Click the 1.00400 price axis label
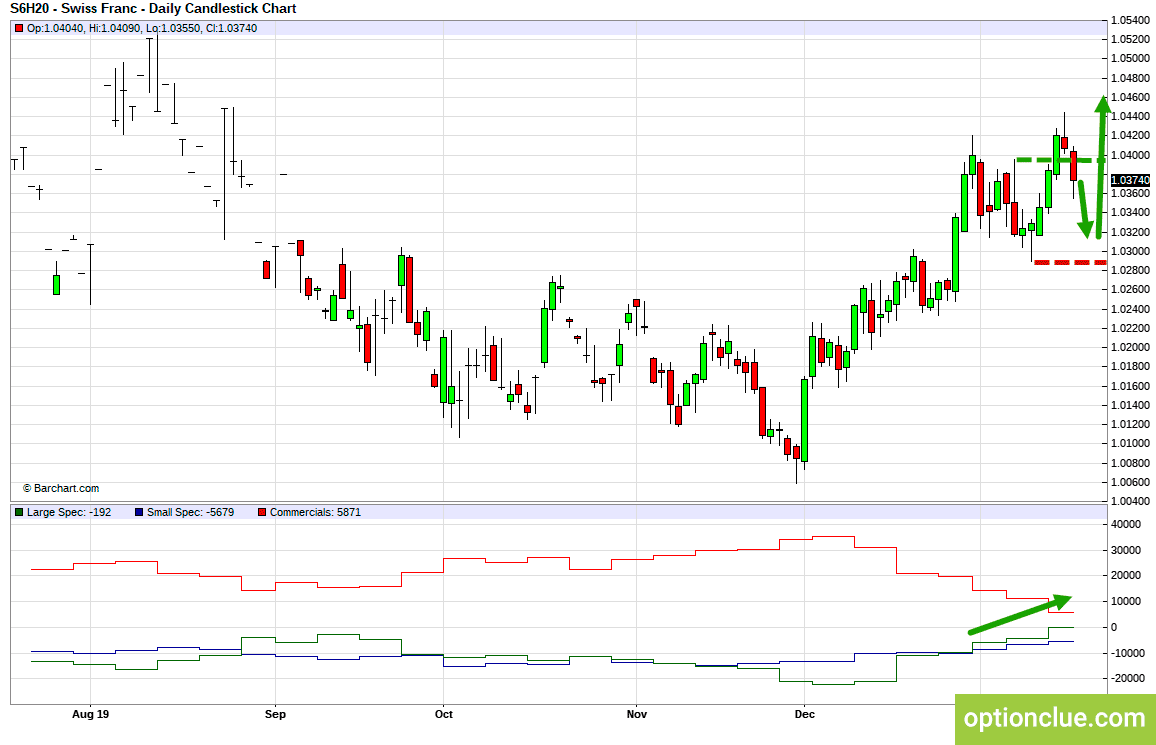 pos(1130,501)
